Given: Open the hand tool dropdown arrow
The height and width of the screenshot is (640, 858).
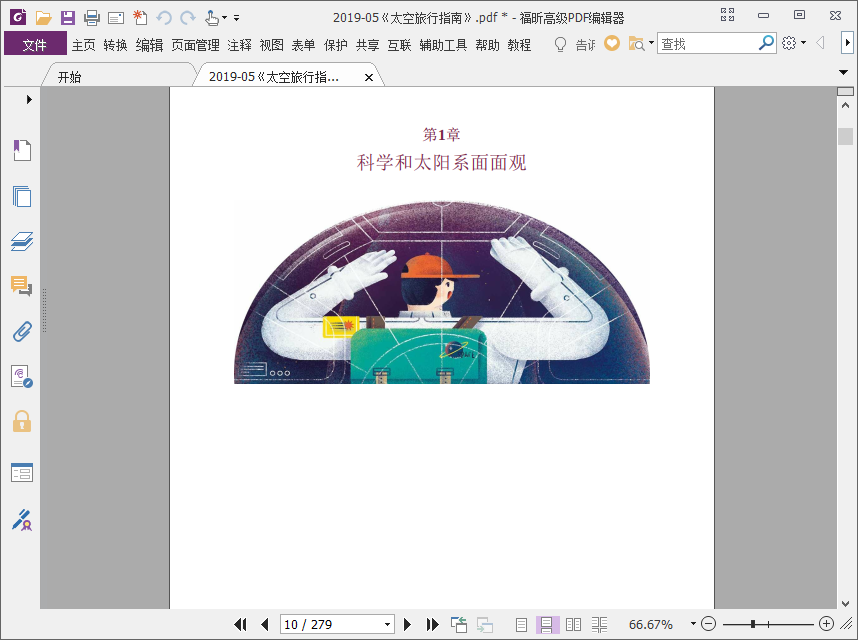Looking at the screenshot, I should [x=224, y=18].
